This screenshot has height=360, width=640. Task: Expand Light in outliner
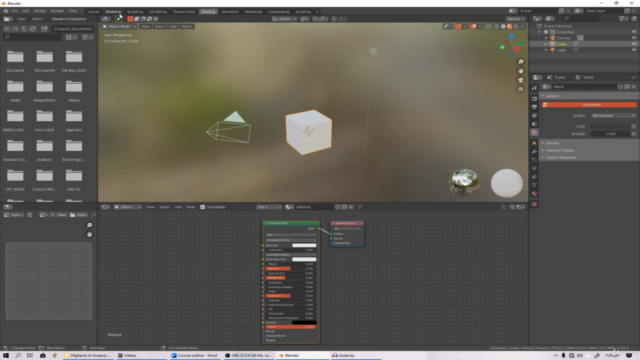546,50
